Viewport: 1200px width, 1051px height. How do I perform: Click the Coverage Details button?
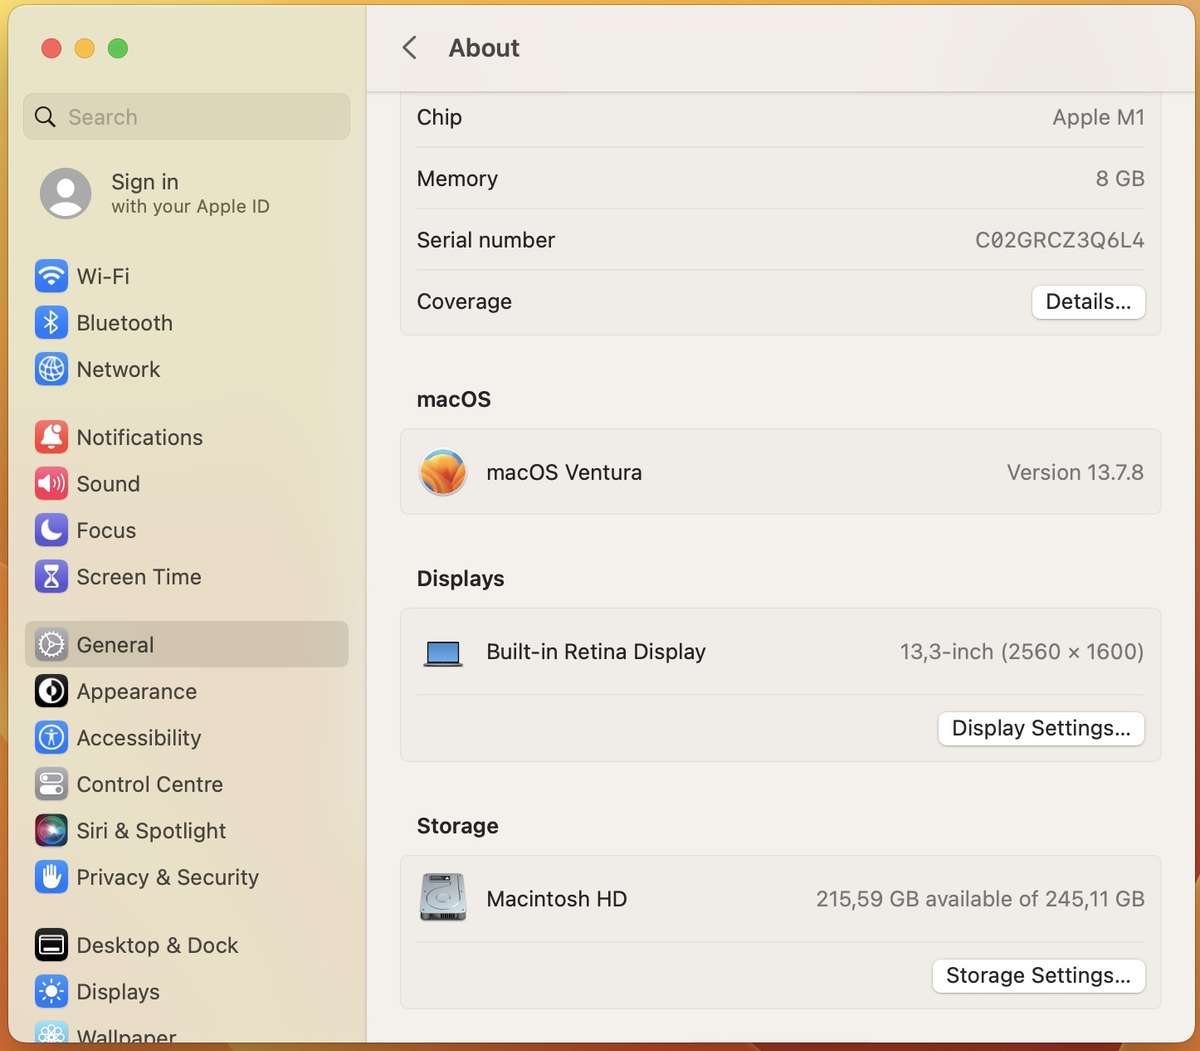click(x=1088, y=302)
